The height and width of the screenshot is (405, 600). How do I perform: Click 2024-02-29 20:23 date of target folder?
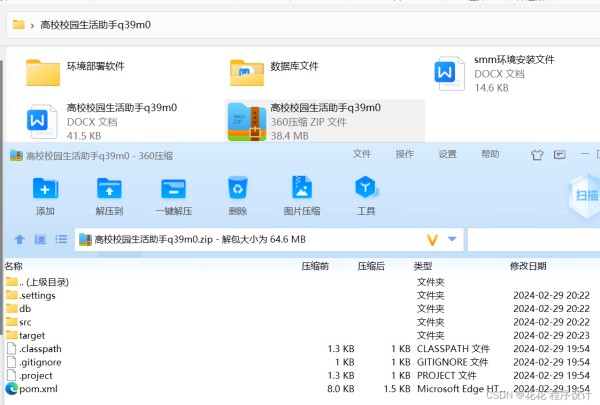[x=551, y=335]
